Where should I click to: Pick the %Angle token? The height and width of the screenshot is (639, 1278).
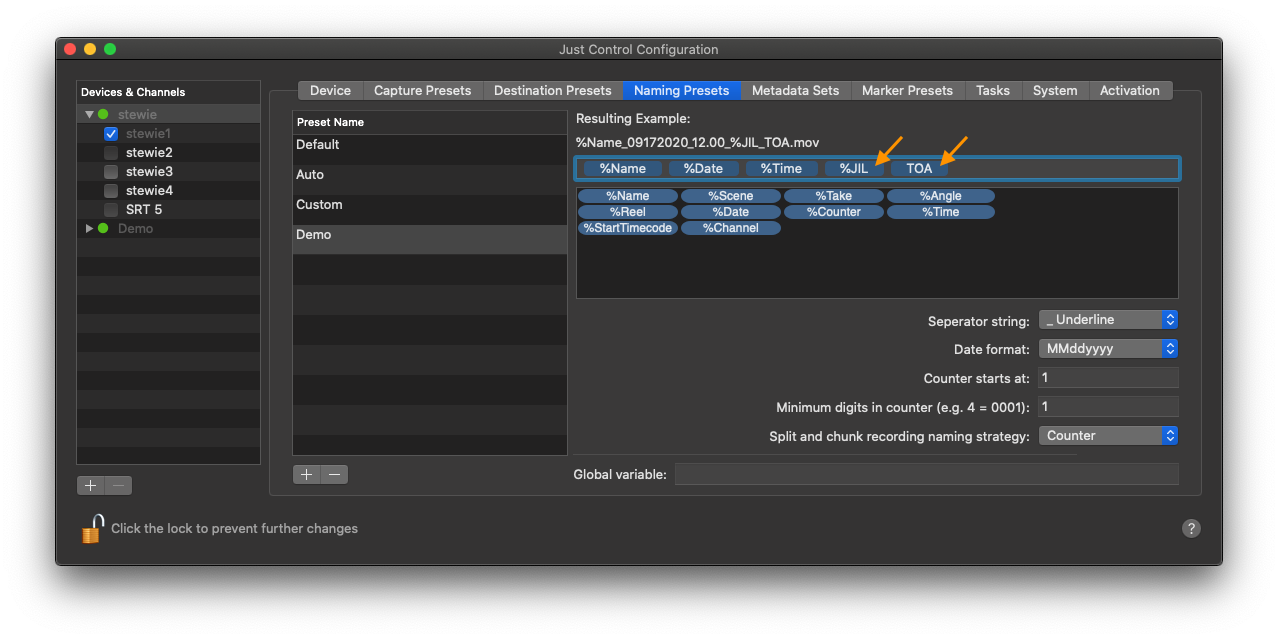click(x=940, y=196)
